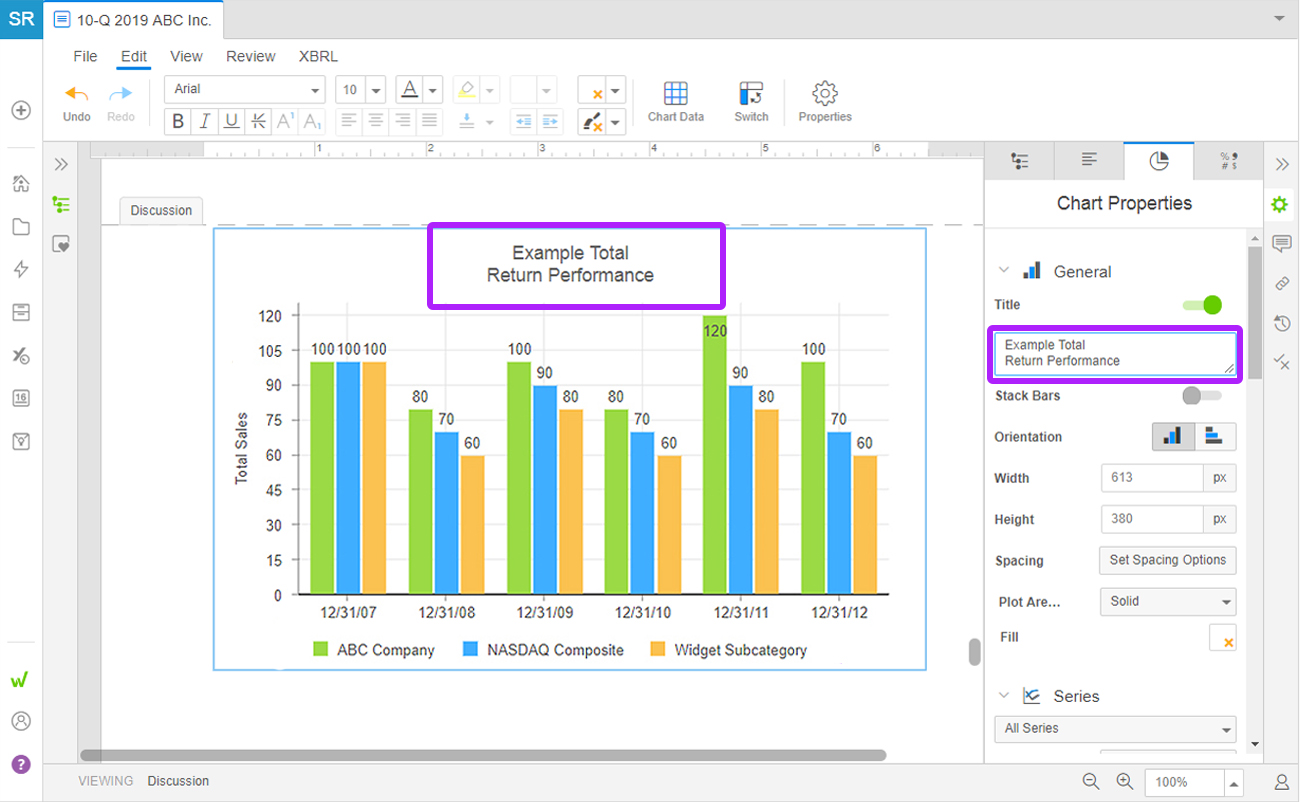Open the Plot Area Solid dropdown
Image resolution: width=1300 pixels, height=802 pixels.
pyautogui.click(x=1167, y=602)
